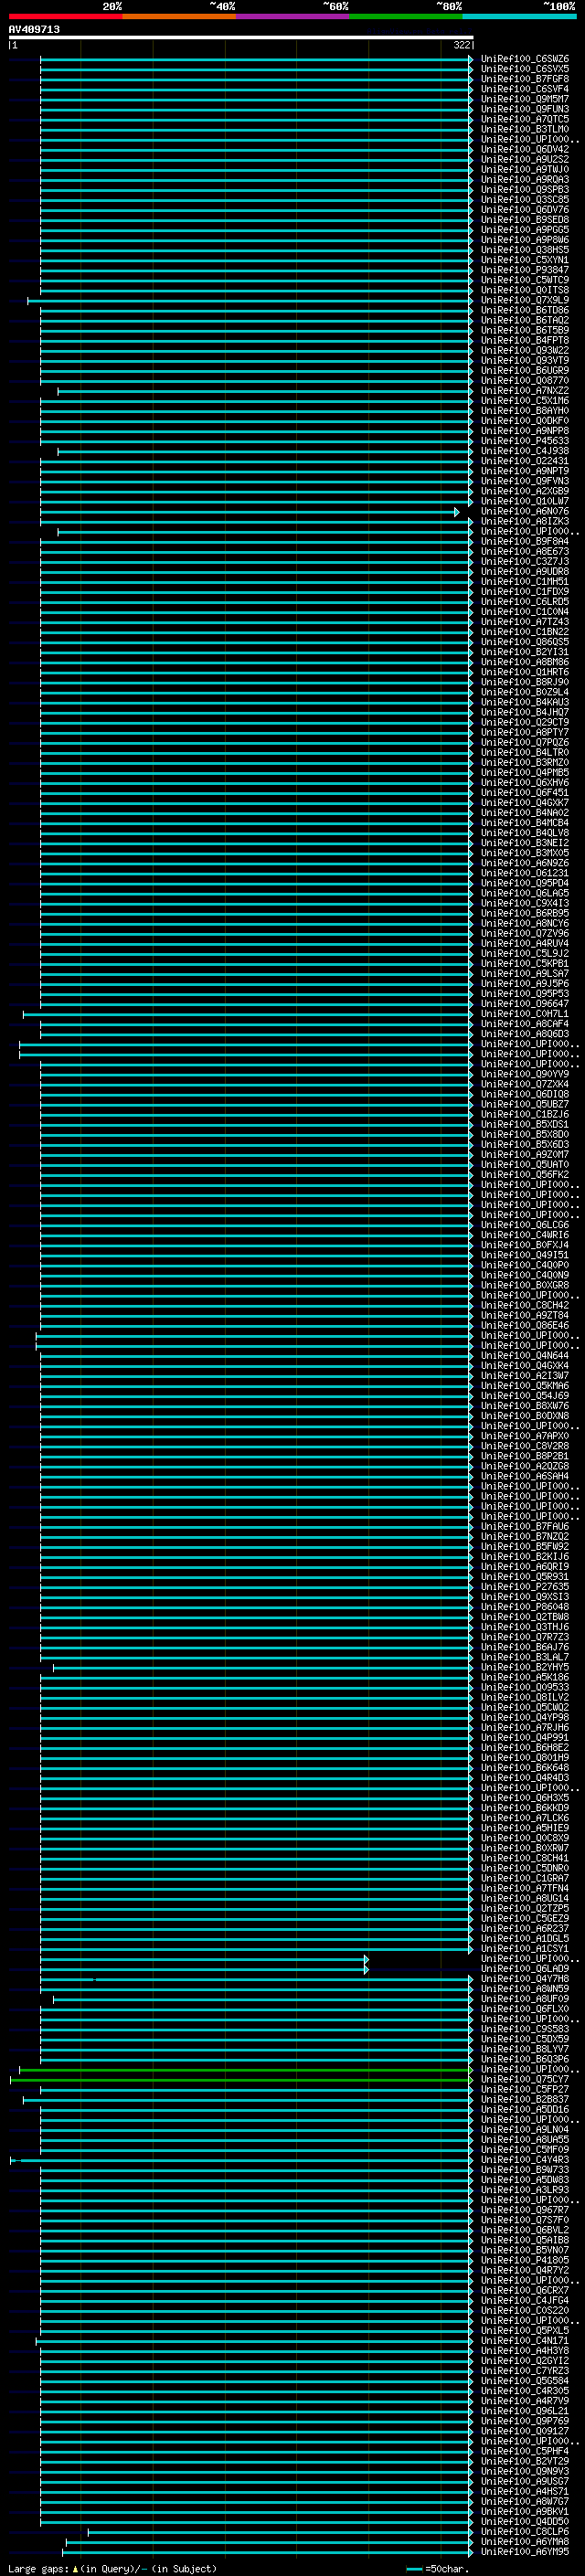Select hit UniRef100_A8CAF4
Screen dimensions: 585x2576
point(524,1024)
